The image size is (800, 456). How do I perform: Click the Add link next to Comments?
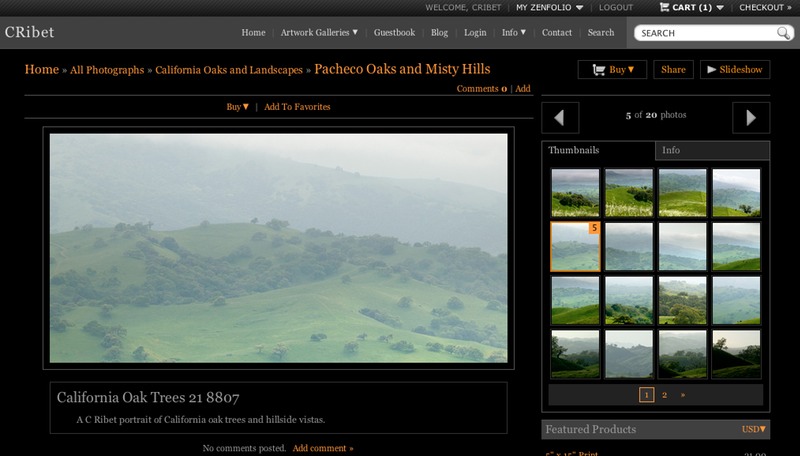click(522, 88)
